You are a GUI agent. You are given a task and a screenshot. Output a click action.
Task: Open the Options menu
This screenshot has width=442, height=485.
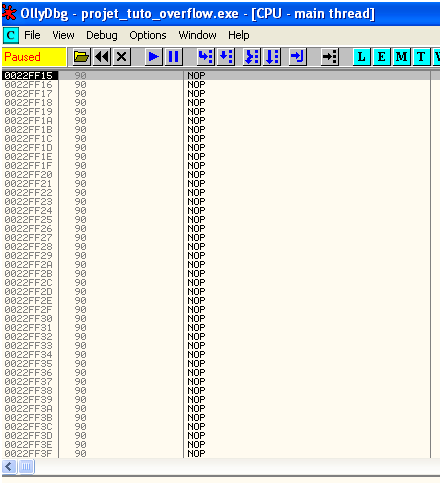148,35
